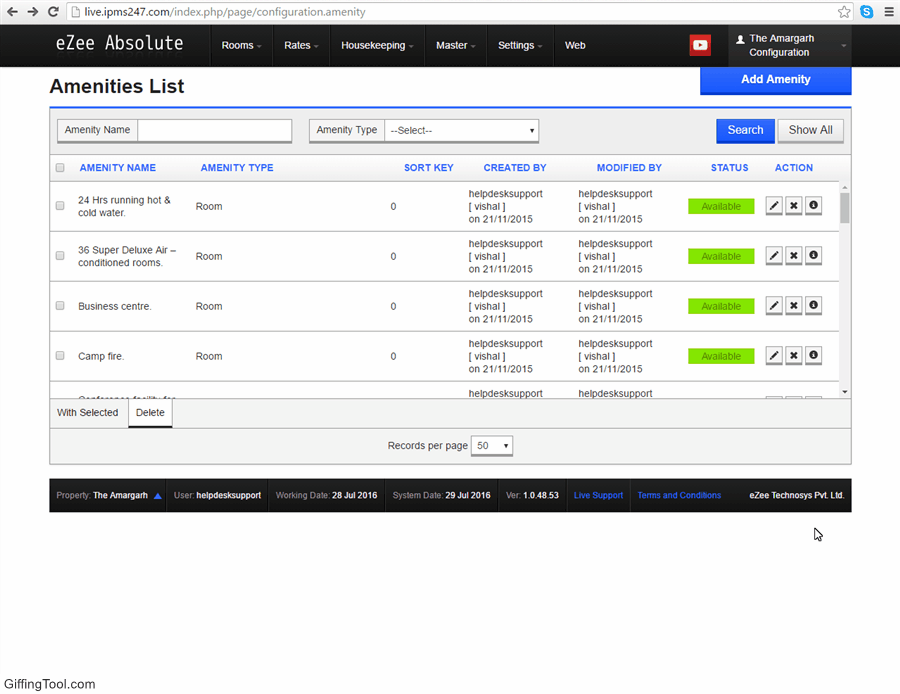Click the amenities list scrollbar thumb

[844, 208]
